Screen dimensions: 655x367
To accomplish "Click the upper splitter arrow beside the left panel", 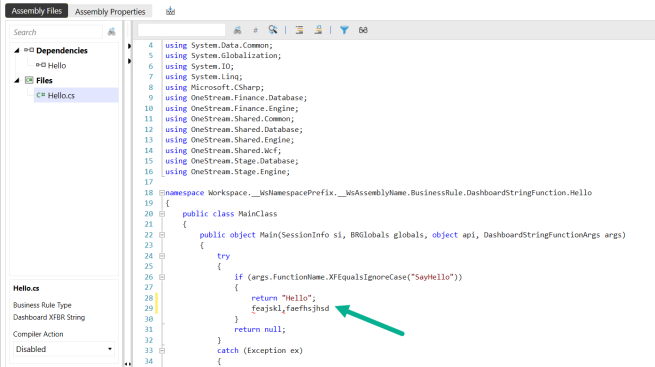I will [129, 46].
